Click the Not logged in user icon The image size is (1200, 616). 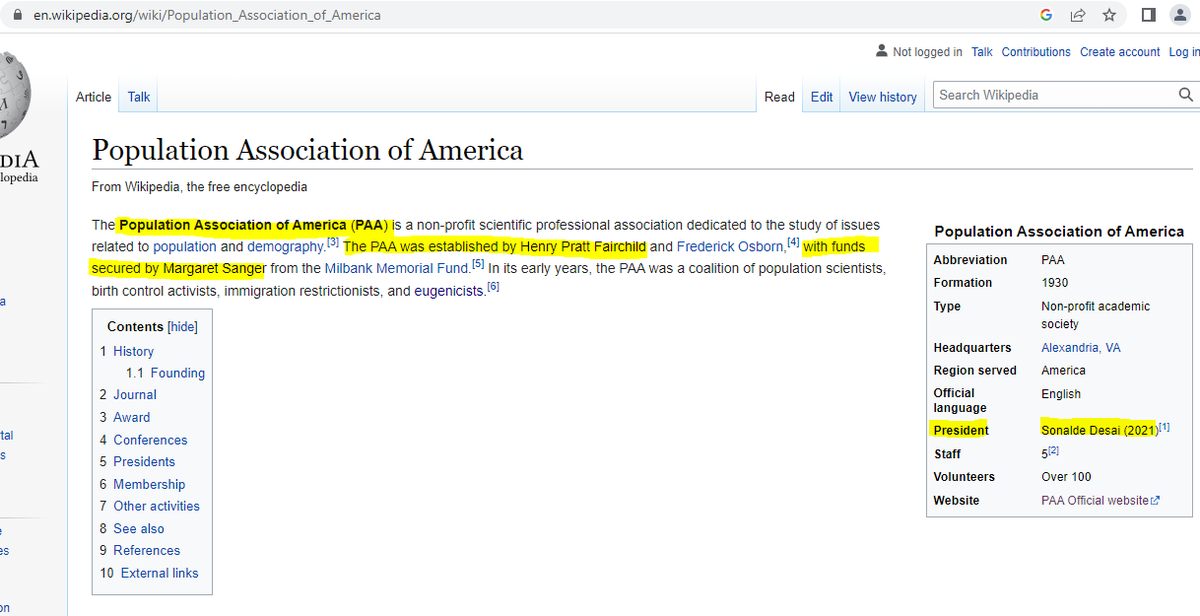click(x=881, y=51)
